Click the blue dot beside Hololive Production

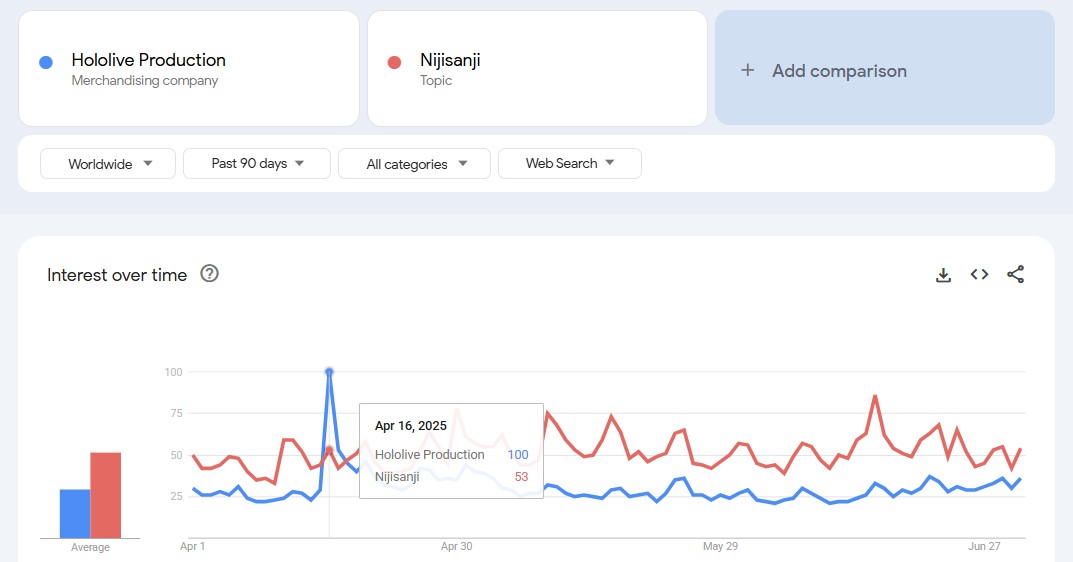(46, 62)
